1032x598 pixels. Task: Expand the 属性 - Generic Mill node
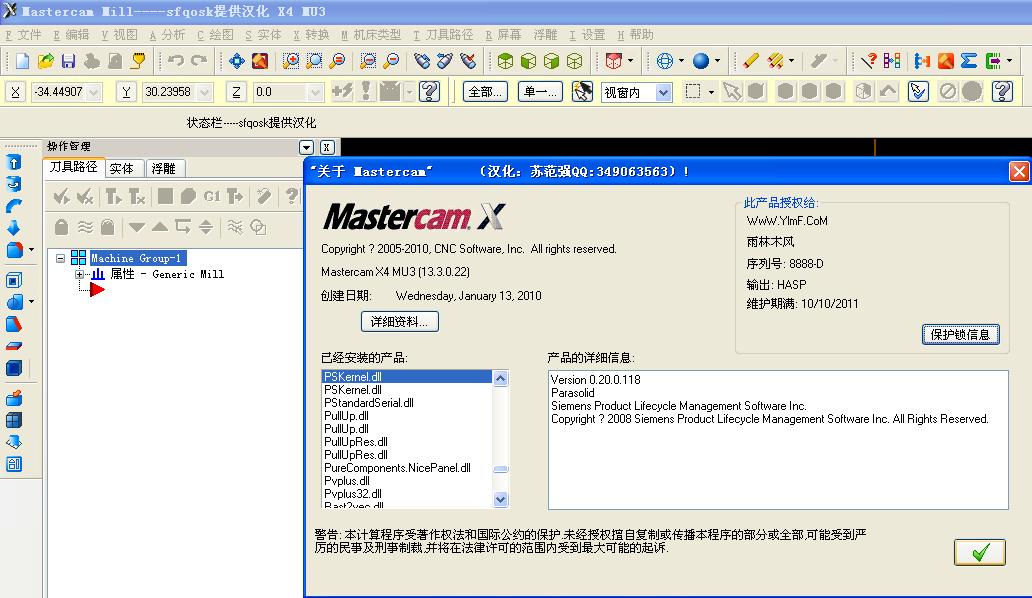click(79, 274)
